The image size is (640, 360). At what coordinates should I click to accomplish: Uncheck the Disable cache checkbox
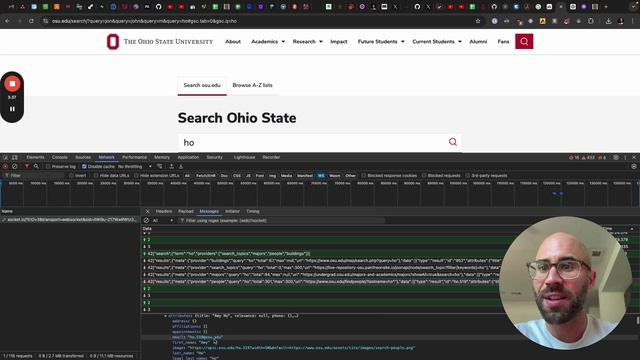click(x=84, y=167)
